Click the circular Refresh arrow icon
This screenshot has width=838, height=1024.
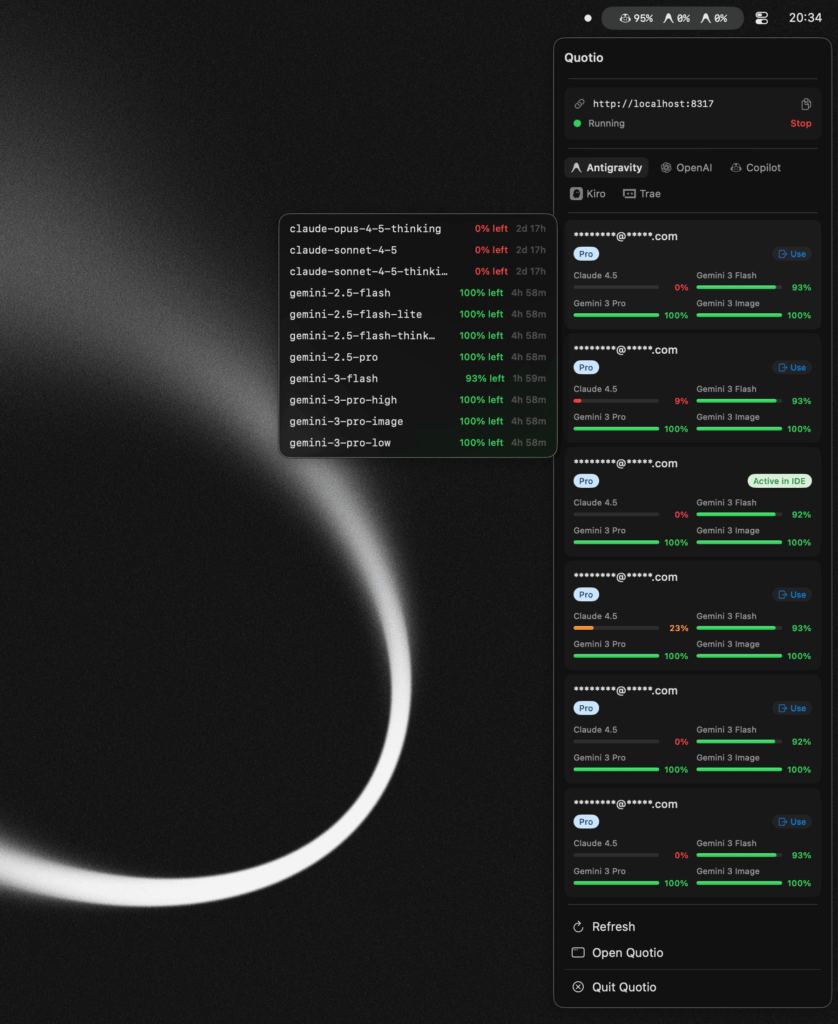[578, 927]
